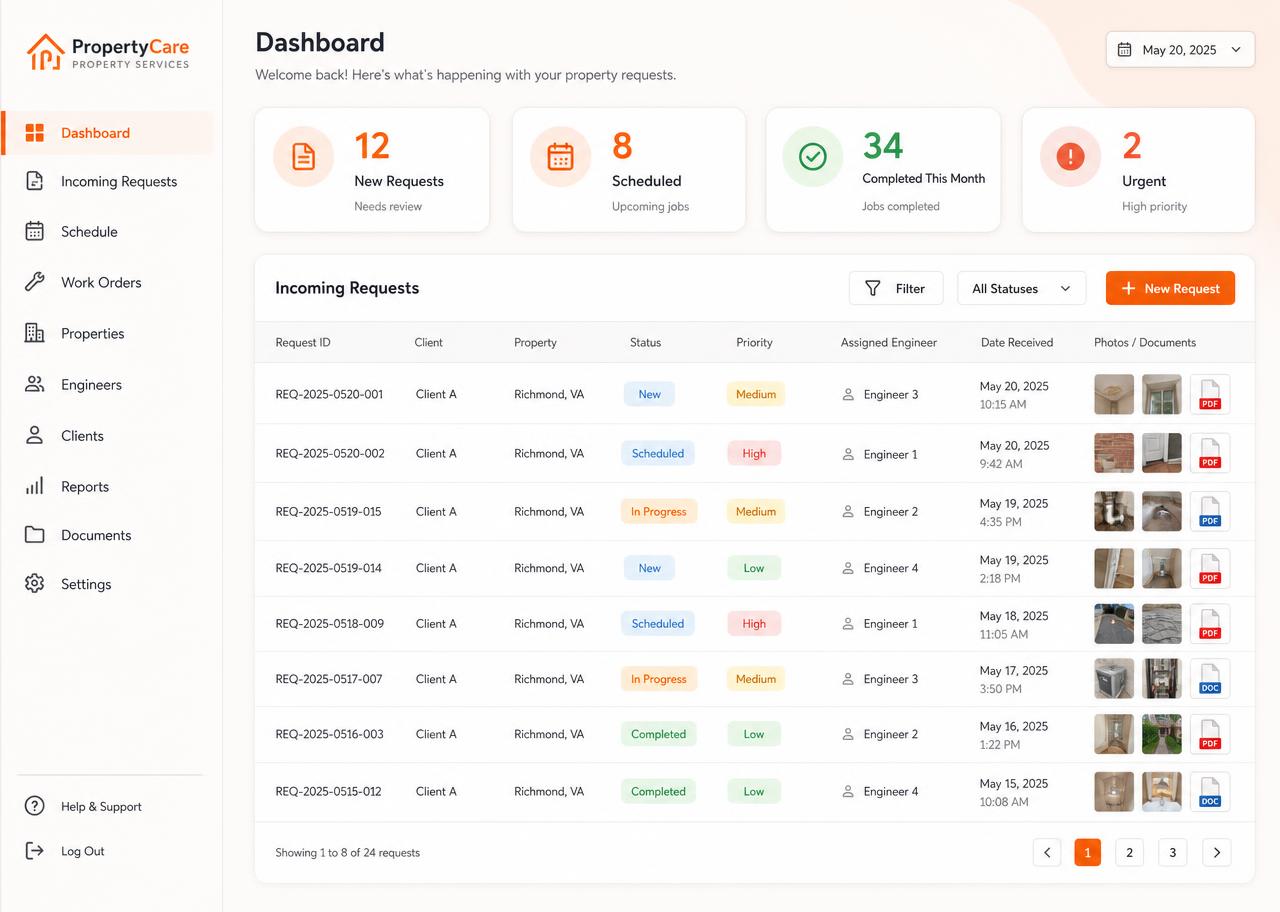The height and width of the screenshot is (912, 1280).
Task: Open the Dashboard sidebar item
Action: 108,133
